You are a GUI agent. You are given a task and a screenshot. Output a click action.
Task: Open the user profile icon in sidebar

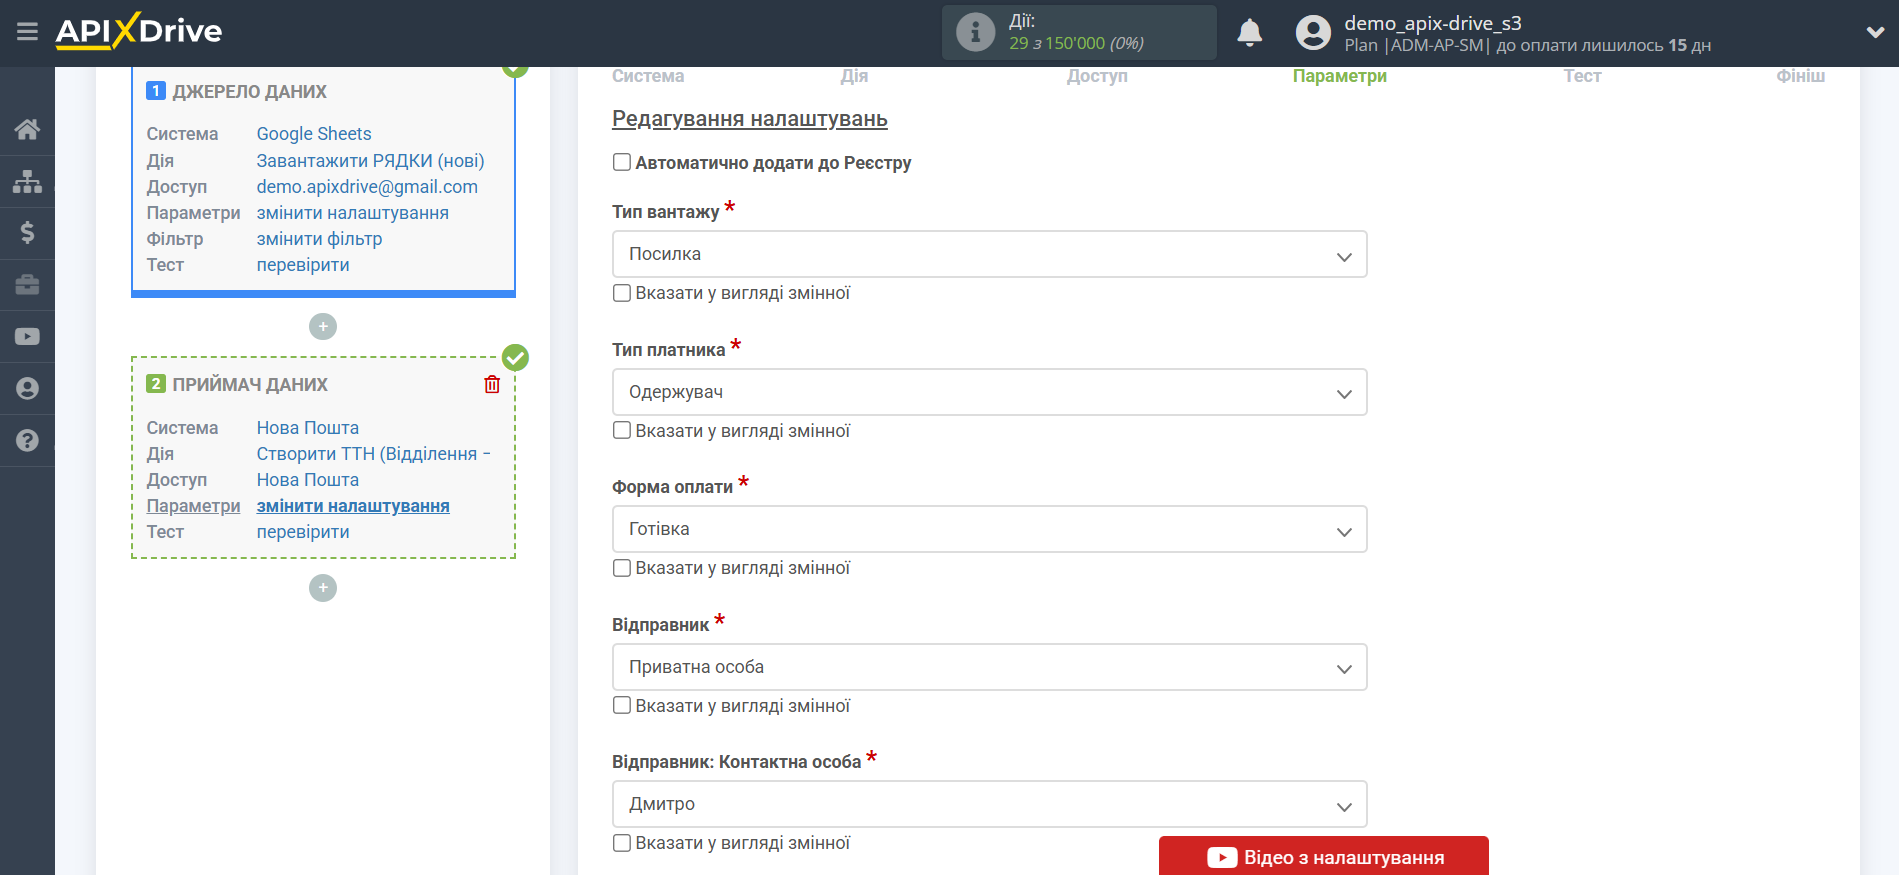click(x=27, y=389)
